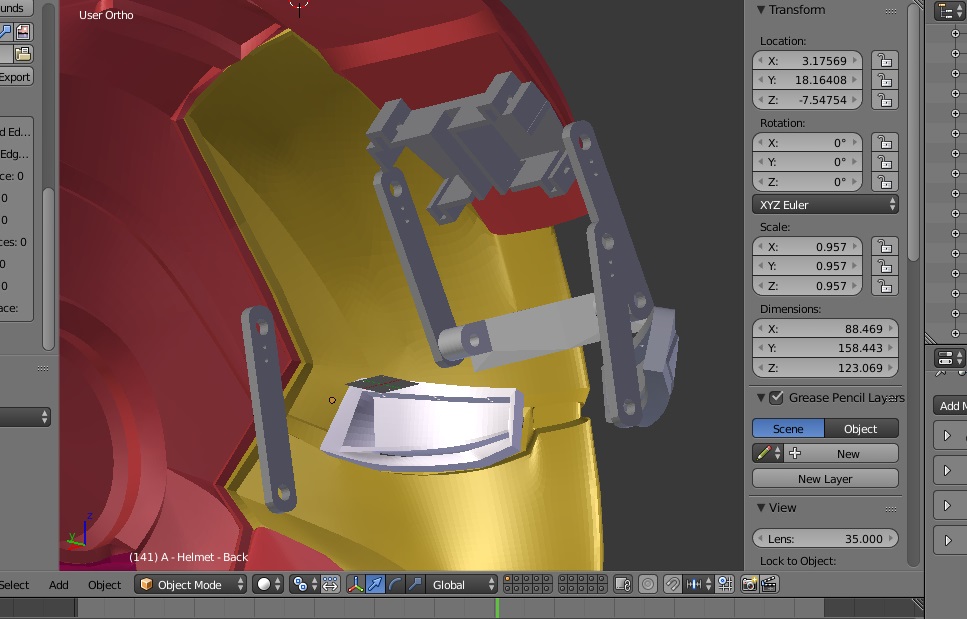Image resolution: width=967 pixels, height=619 pixels.
Task: Lock the Location X value
Action: [x=884, y=61]
